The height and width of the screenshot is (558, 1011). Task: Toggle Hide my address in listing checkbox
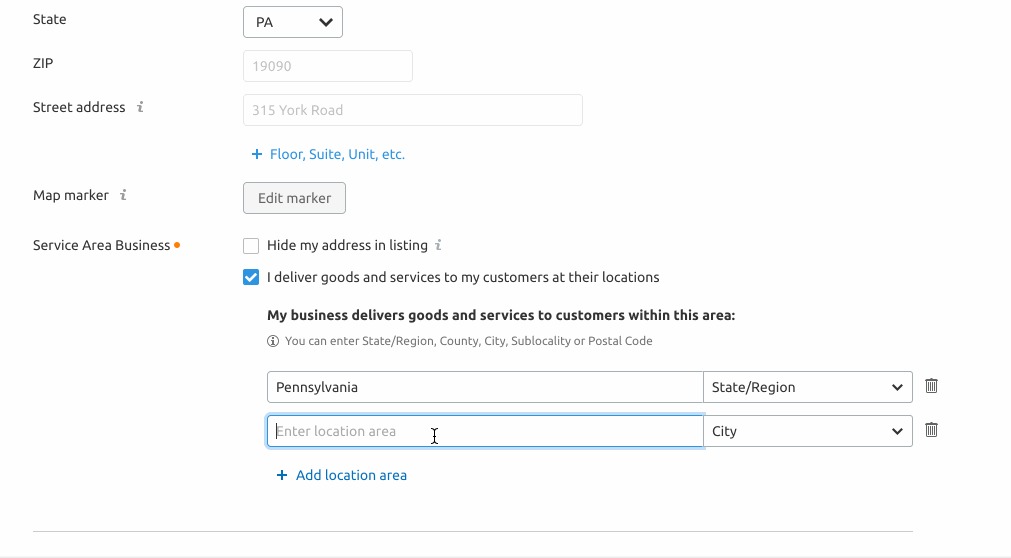(x=251, y=246)
